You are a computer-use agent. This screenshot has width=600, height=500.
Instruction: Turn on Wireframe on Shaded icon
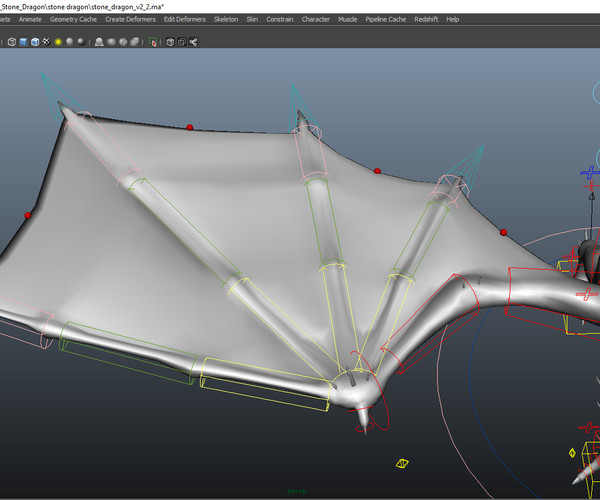click(35, 42)
